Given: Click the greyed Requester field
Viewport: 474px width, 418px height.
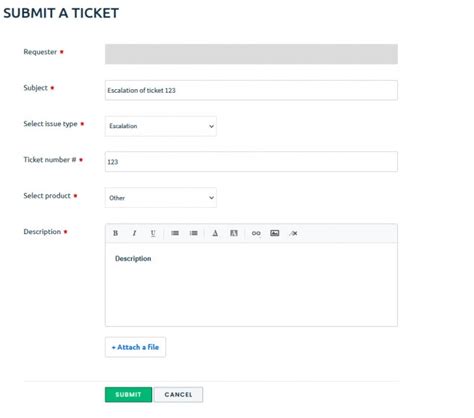Looking at the screenshot, I should tap(251, 54).
